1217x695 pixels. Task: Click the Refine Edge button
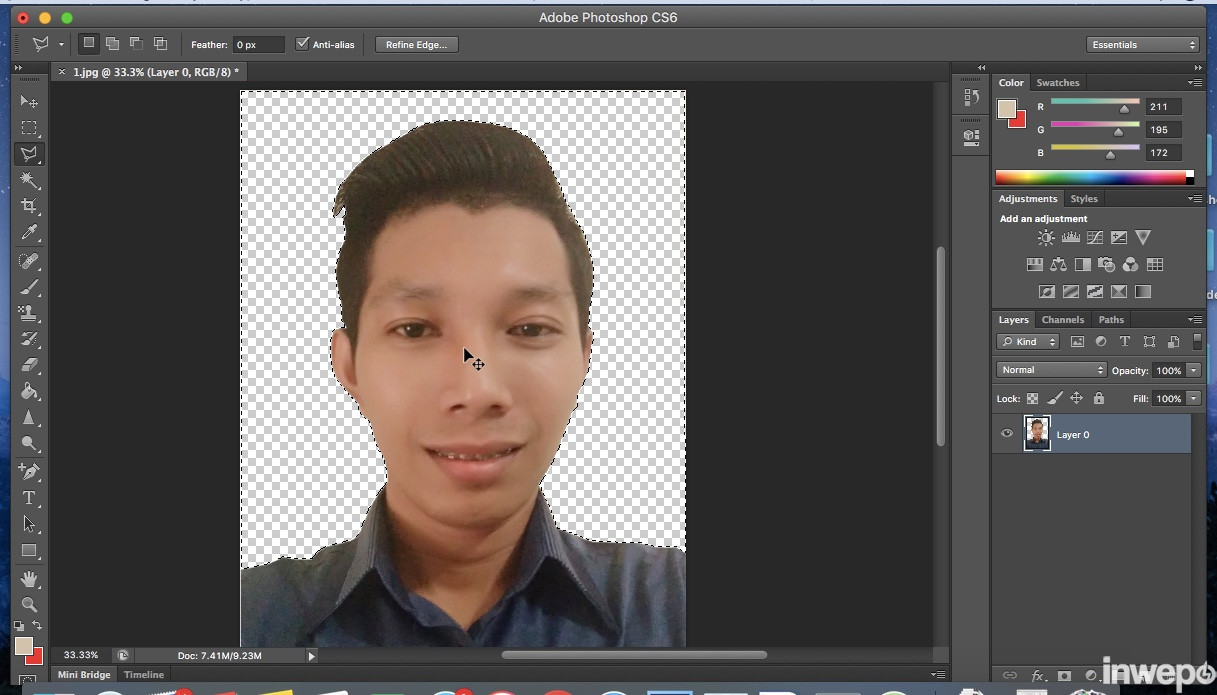[x=417, y=45]
